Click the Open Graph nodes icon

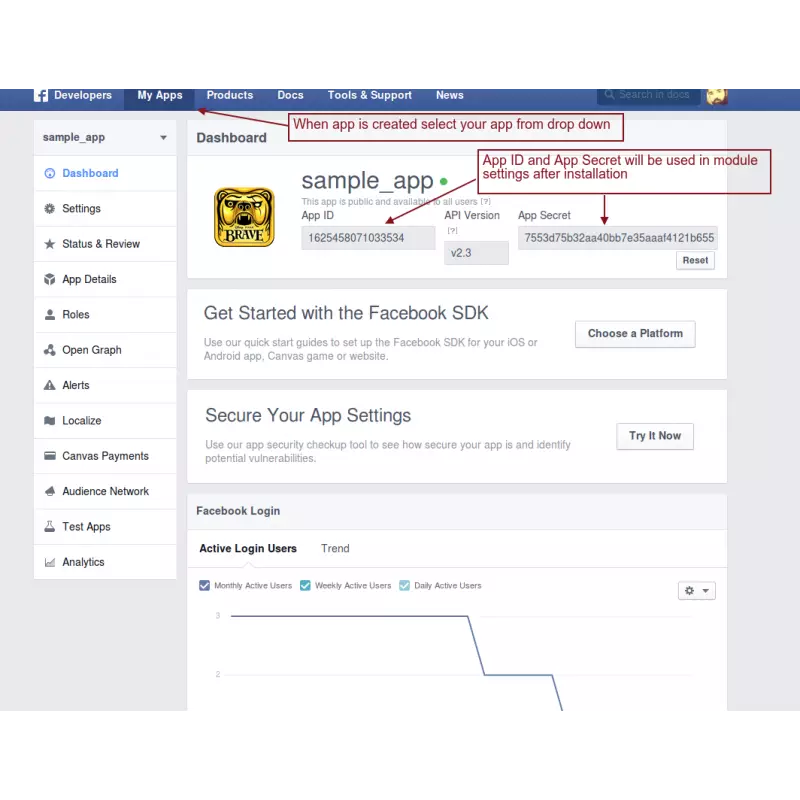point(49,350)
